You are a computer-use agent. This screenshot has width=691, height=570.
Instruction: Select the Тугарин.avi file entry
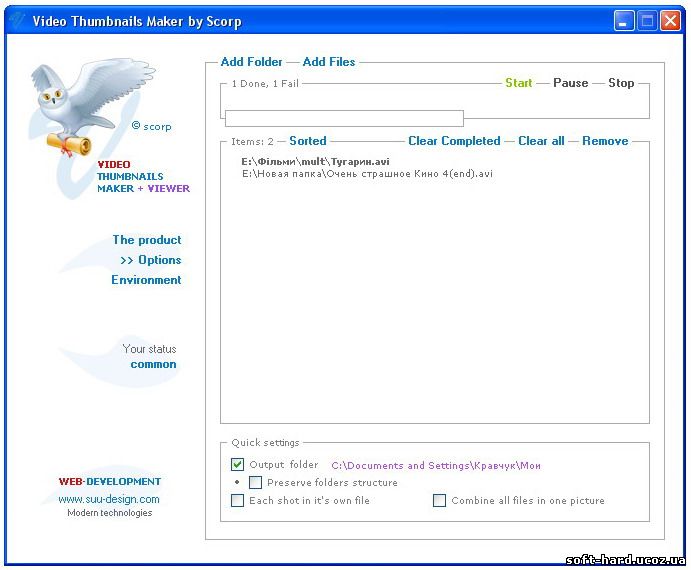pyautogui.click(x=316, y=161)
